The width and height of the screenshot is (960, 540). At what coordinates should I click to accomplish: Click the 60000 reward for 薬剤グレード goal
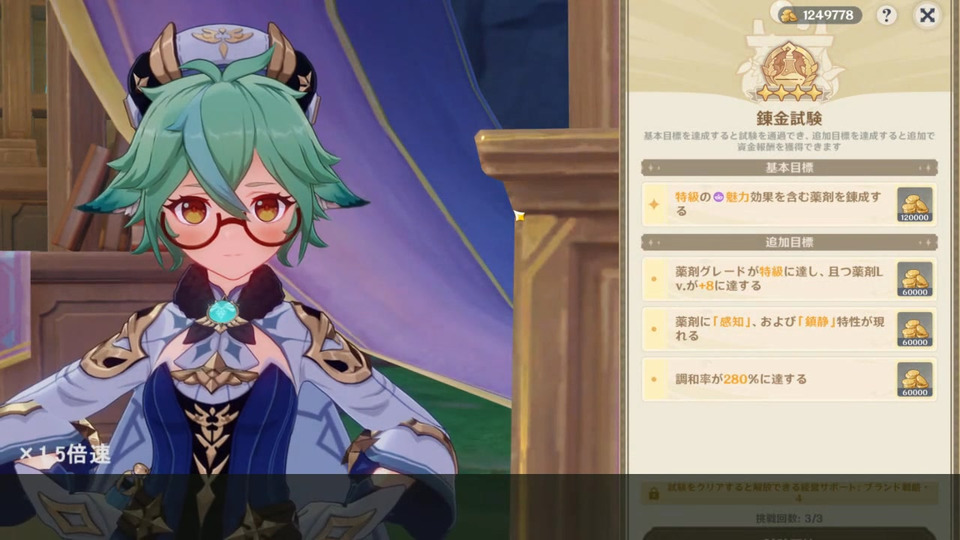915,279
